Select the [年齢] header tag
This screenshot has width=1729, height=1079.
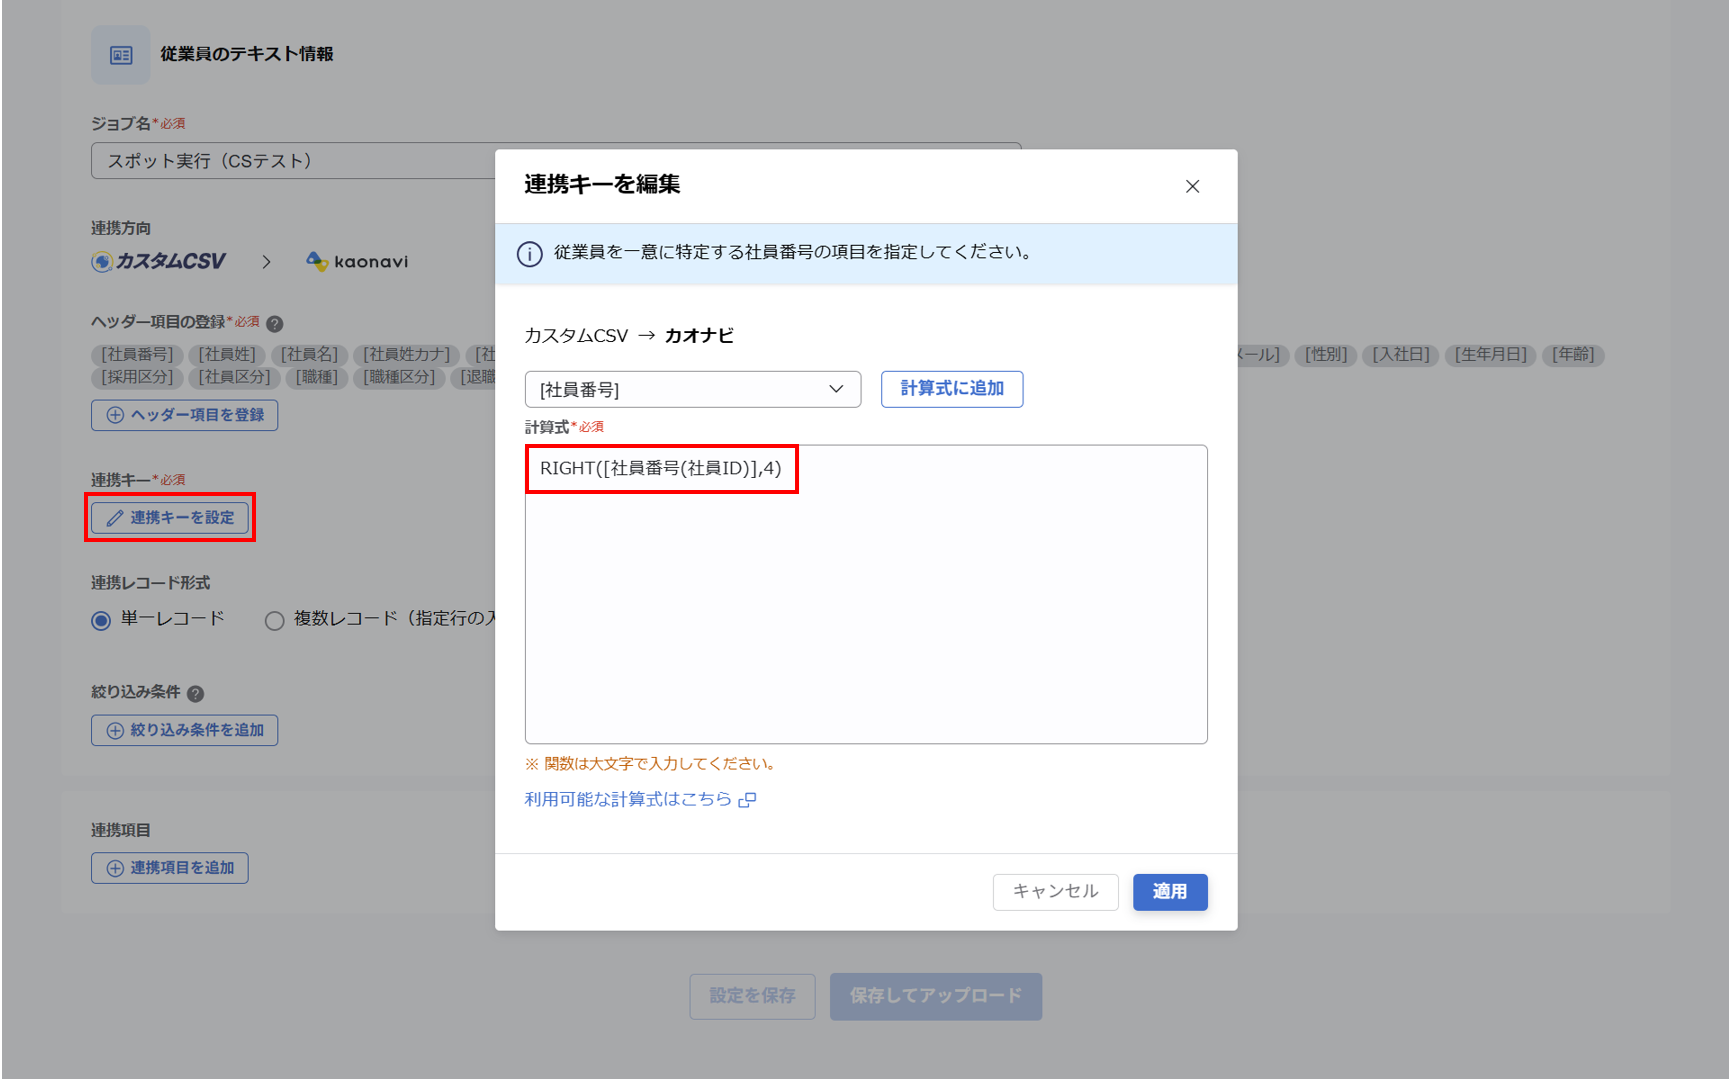(1572, 355)
